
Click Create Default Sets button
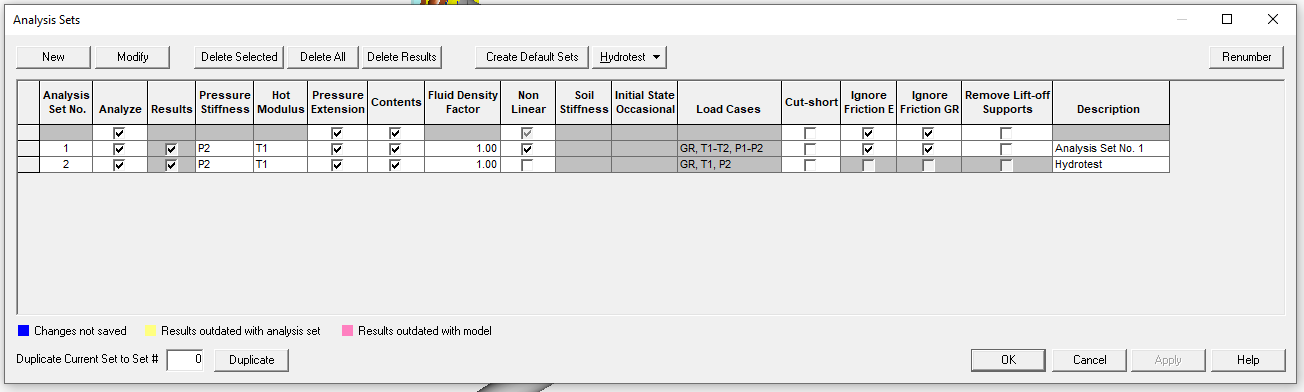pyautogui.click(x=532, y=57)
